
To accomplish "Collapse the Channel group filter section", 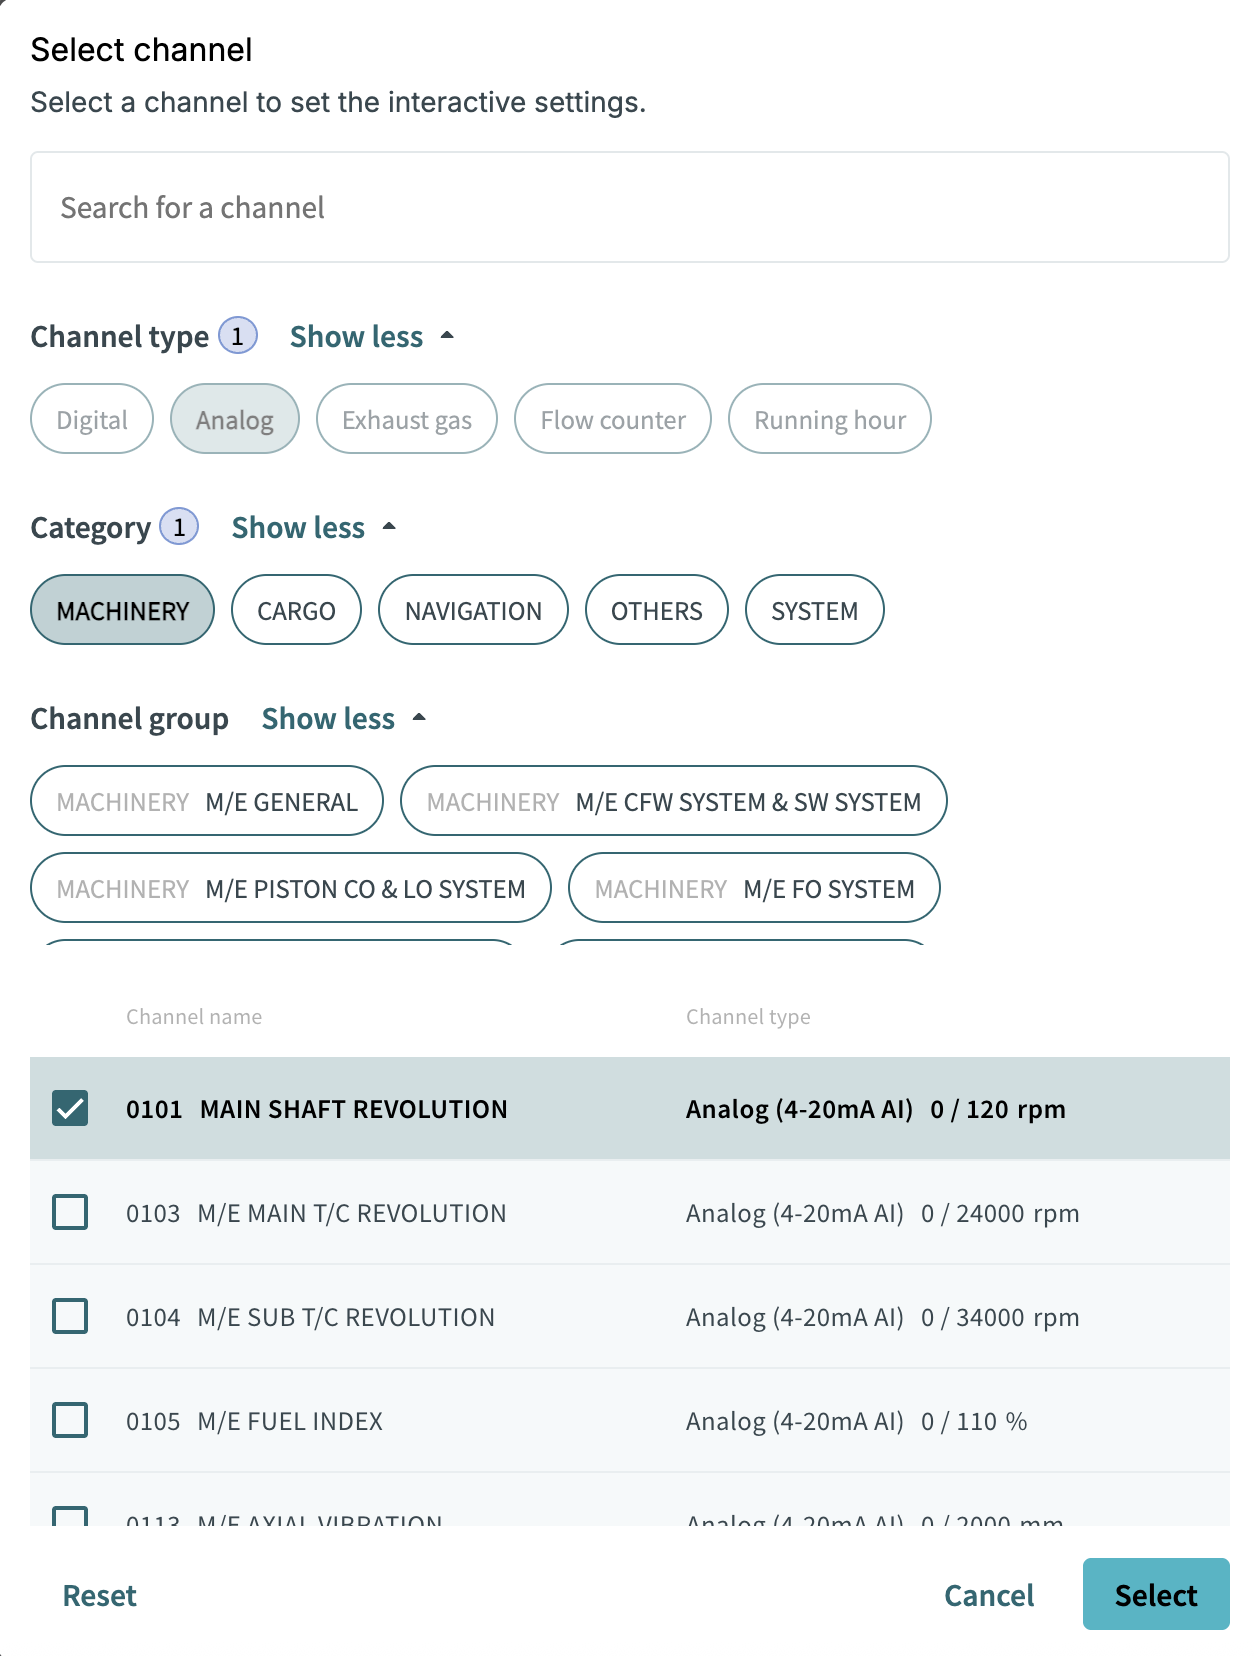I will pyautogui.click(x=343, y=719).
